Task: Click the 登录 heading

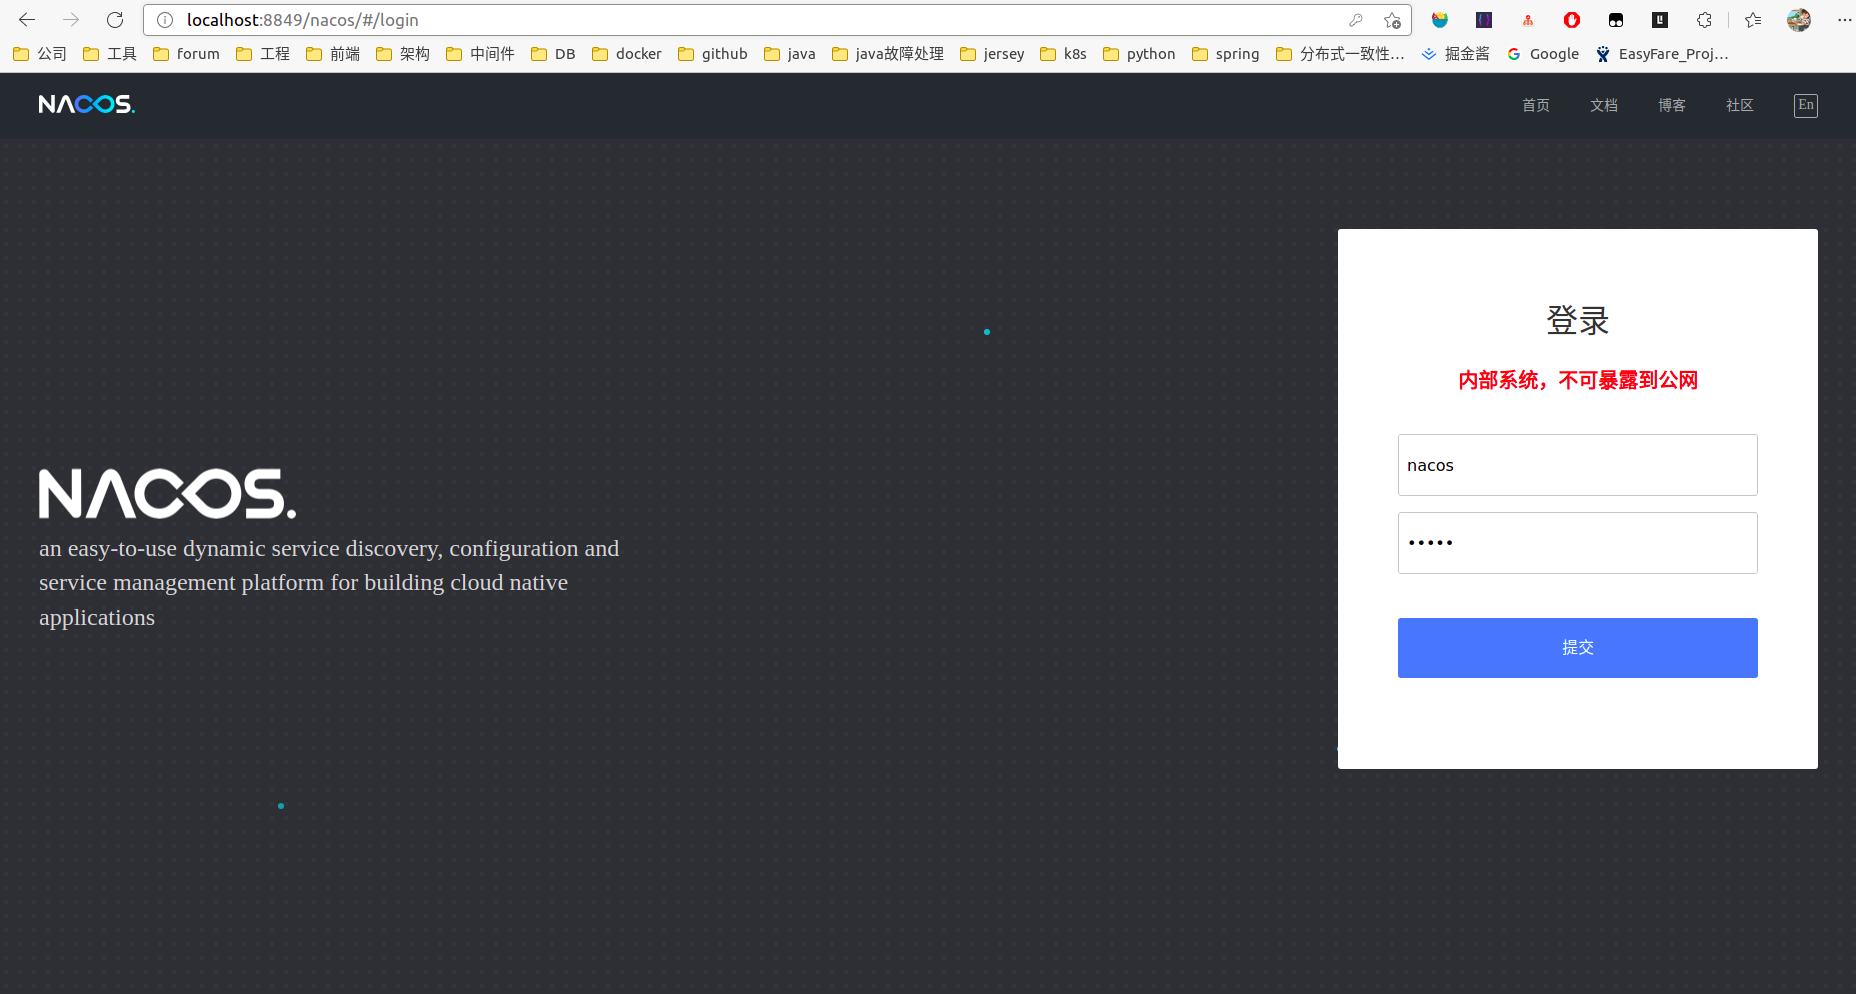Action: [x=1578, y=320]
